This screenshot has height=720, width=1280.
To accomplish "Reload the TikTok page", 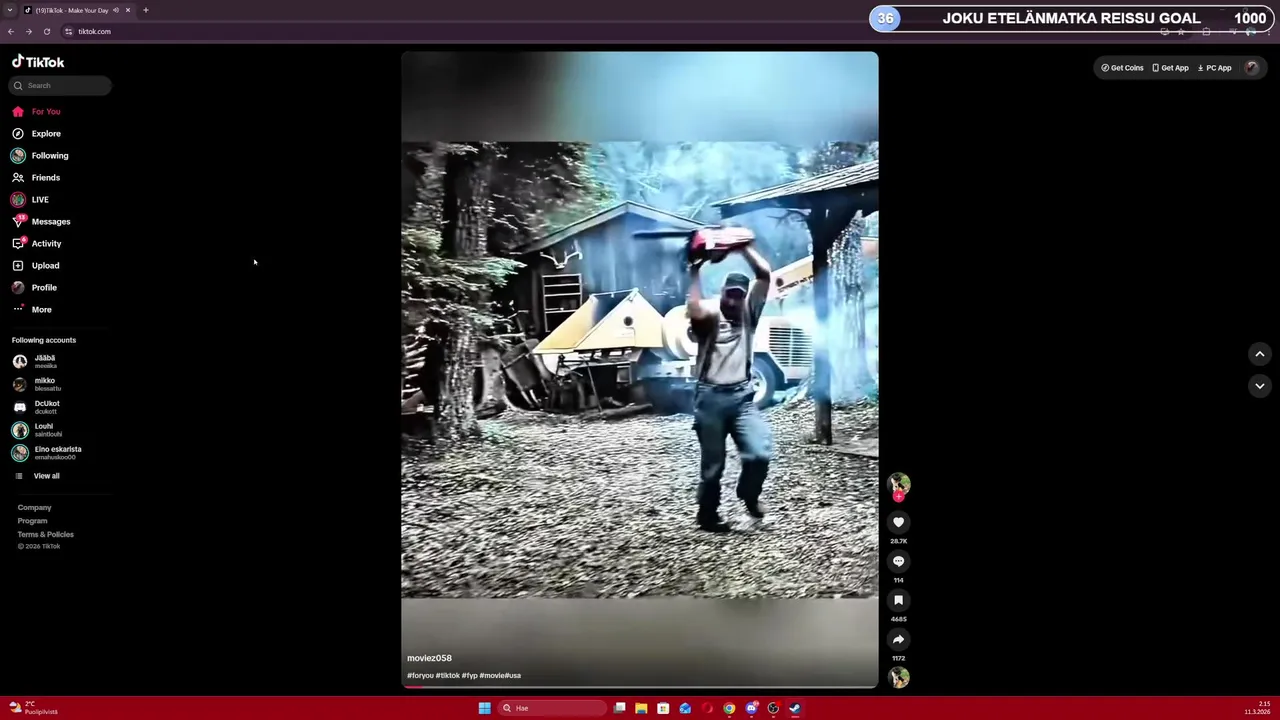I will pos(47,31).
